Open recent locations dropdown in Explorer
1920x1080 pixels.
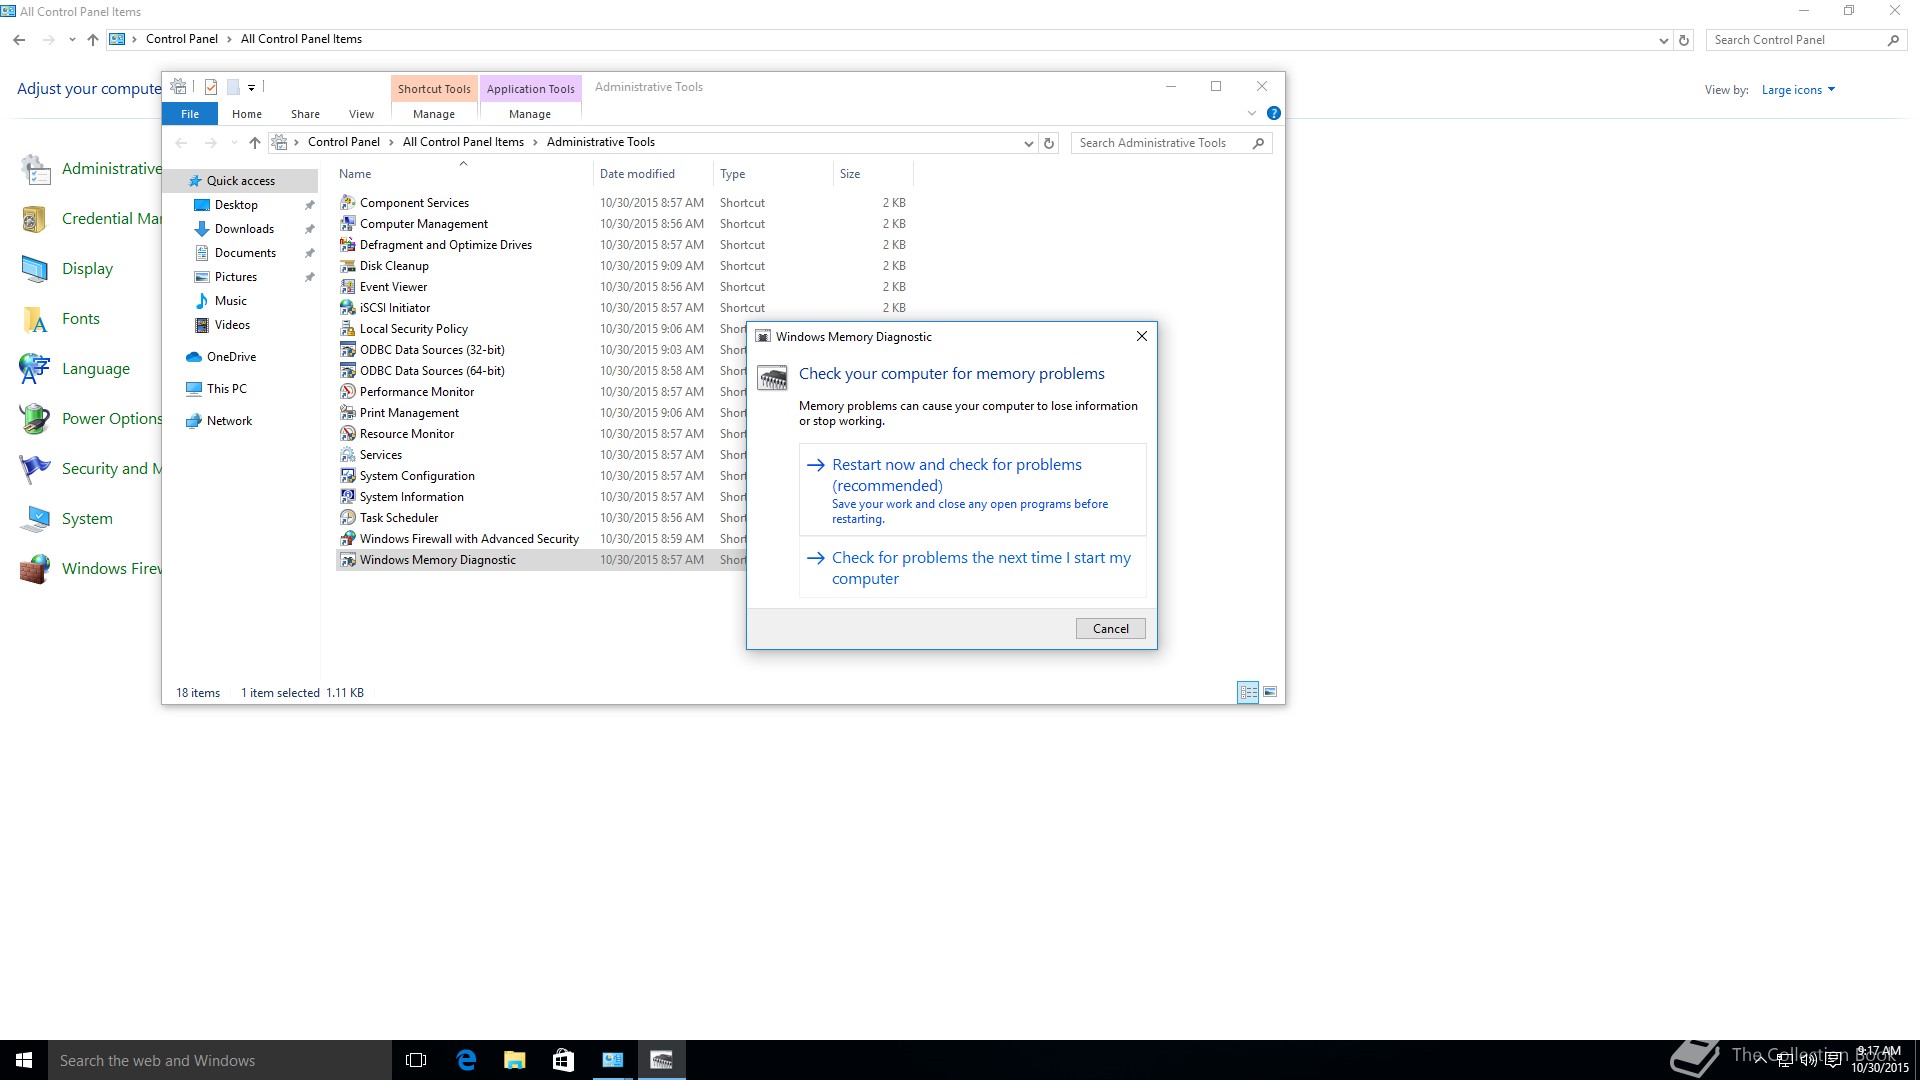click(x=234, y=143)
